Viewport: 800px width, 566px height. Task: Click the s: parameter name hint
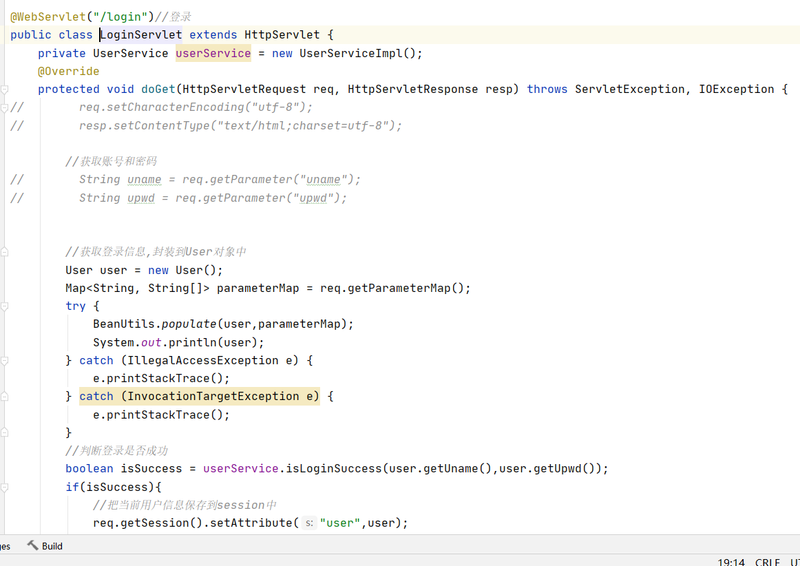pyautogui.click(x=309, y=523)
